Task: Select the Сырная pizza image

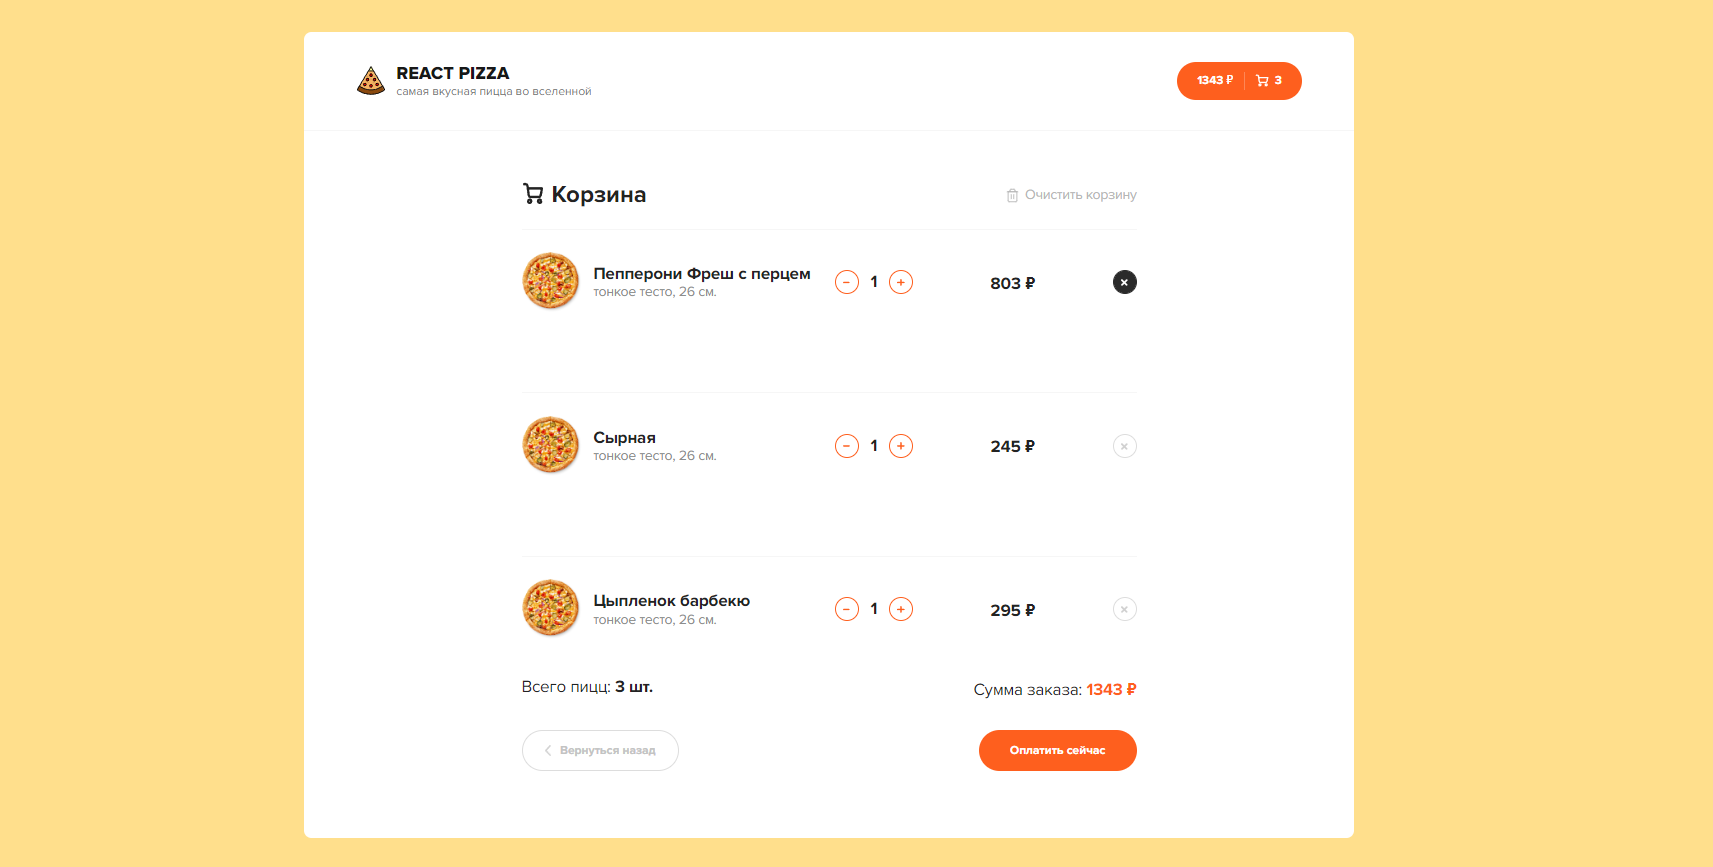Action: tap(550, 444)
